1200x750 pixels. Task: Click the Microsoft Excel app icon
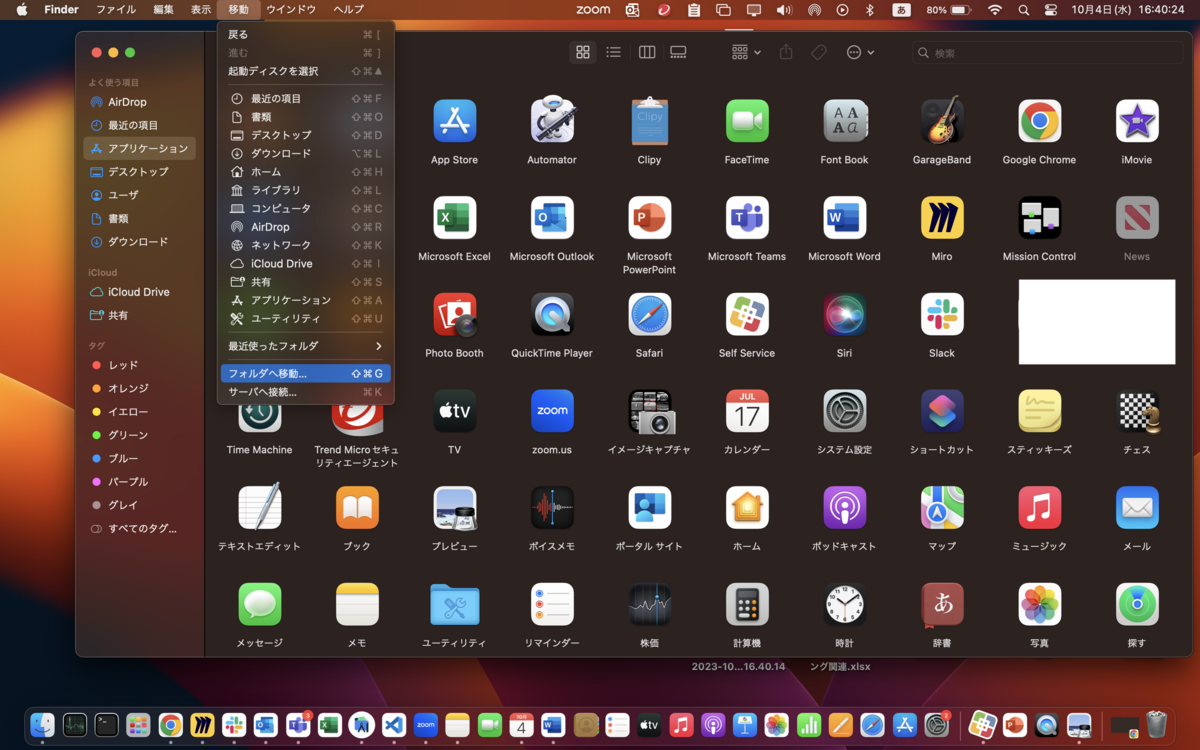click(454, 218)
